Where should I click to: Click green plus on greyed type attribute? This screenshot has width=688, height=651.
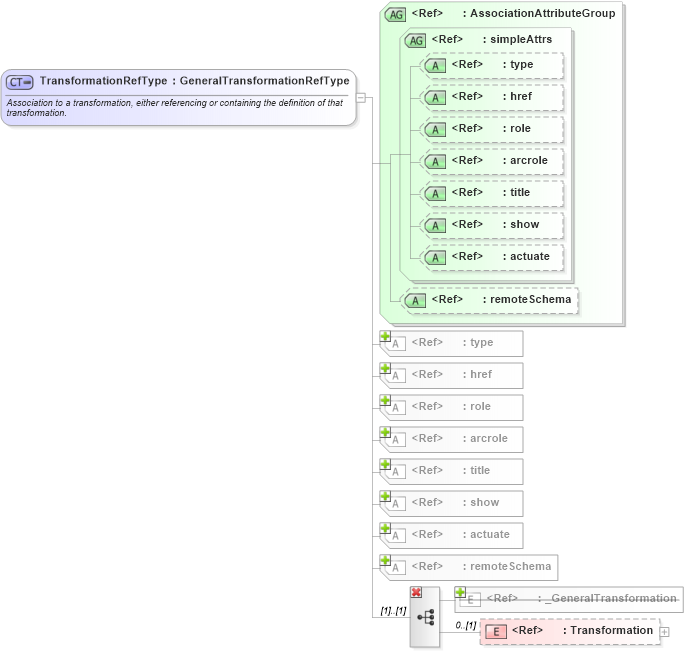(385, 336)
